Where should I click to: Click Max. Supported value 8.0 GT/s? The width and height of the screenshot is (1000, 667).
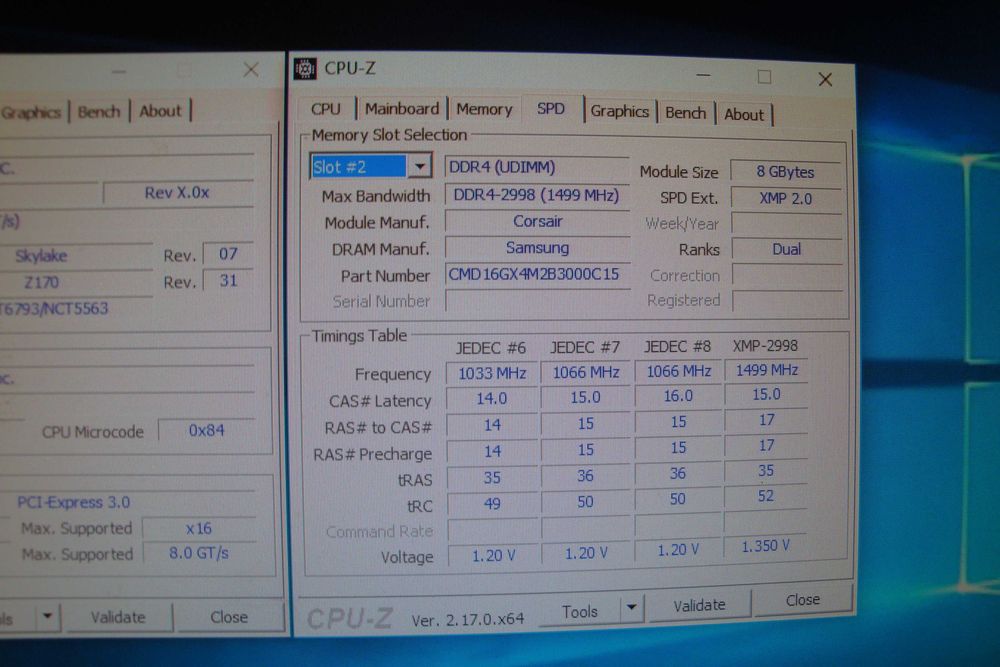tap(198, 553)
